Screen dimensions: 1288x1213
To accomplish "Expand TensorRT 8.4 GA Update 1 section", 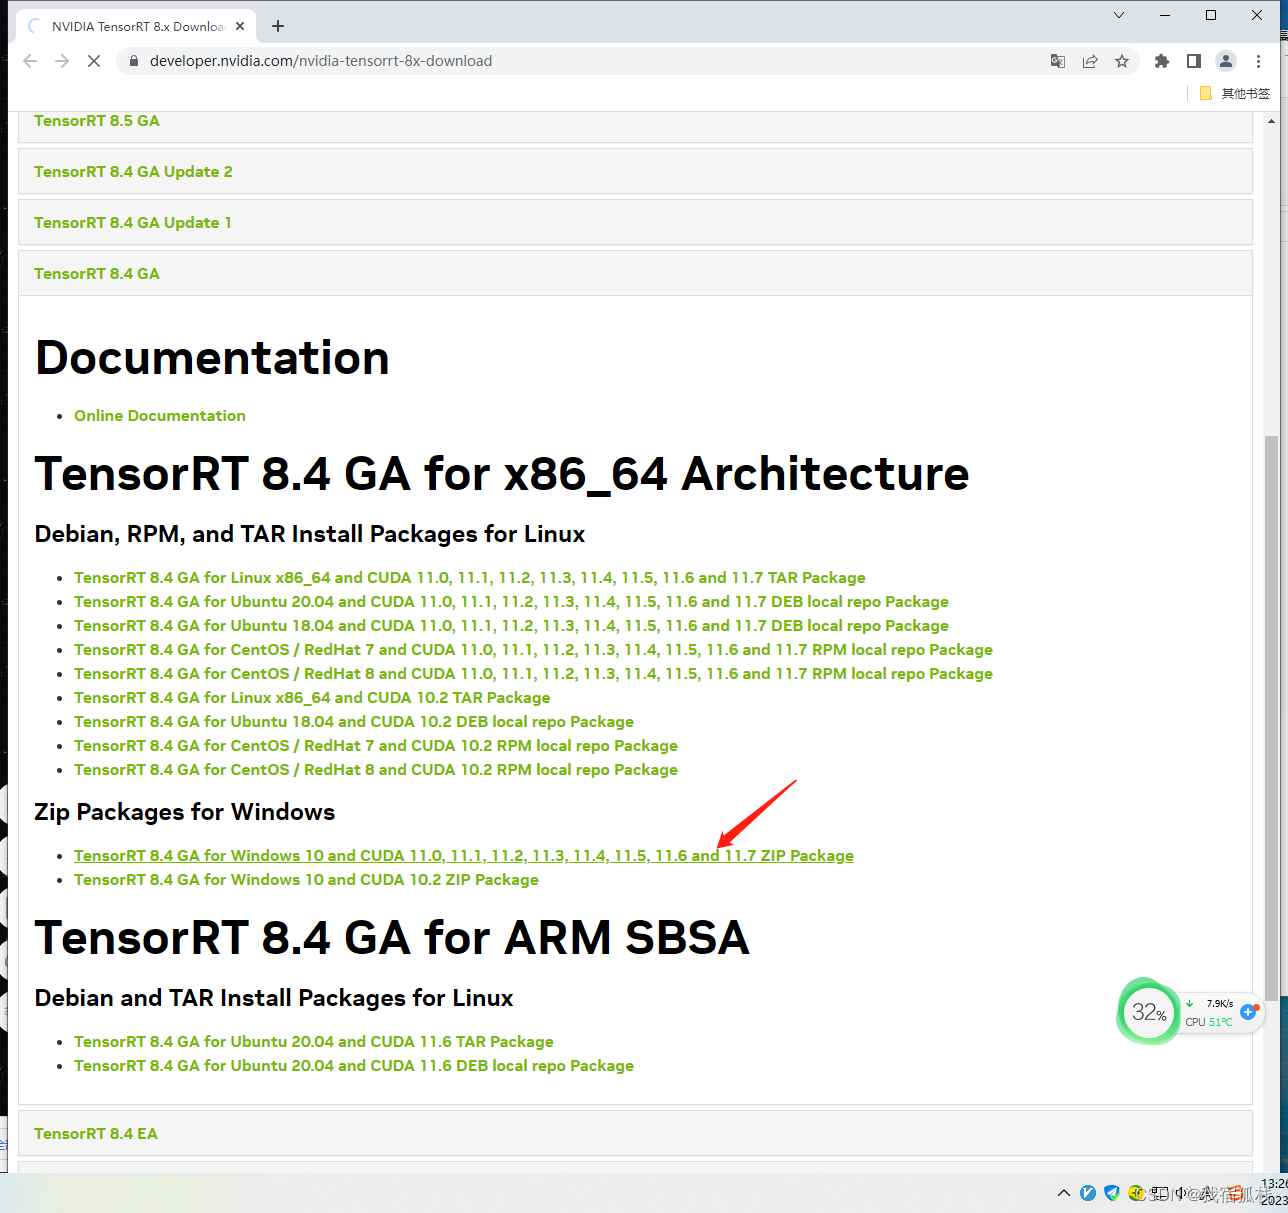I will (x=635, y=223).
